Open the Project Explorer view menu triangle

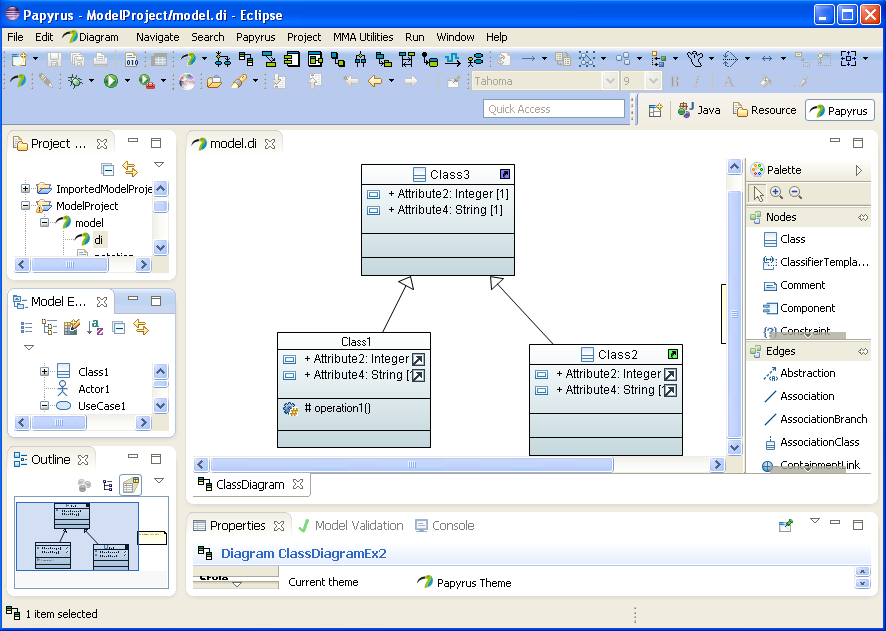[159, 165]
